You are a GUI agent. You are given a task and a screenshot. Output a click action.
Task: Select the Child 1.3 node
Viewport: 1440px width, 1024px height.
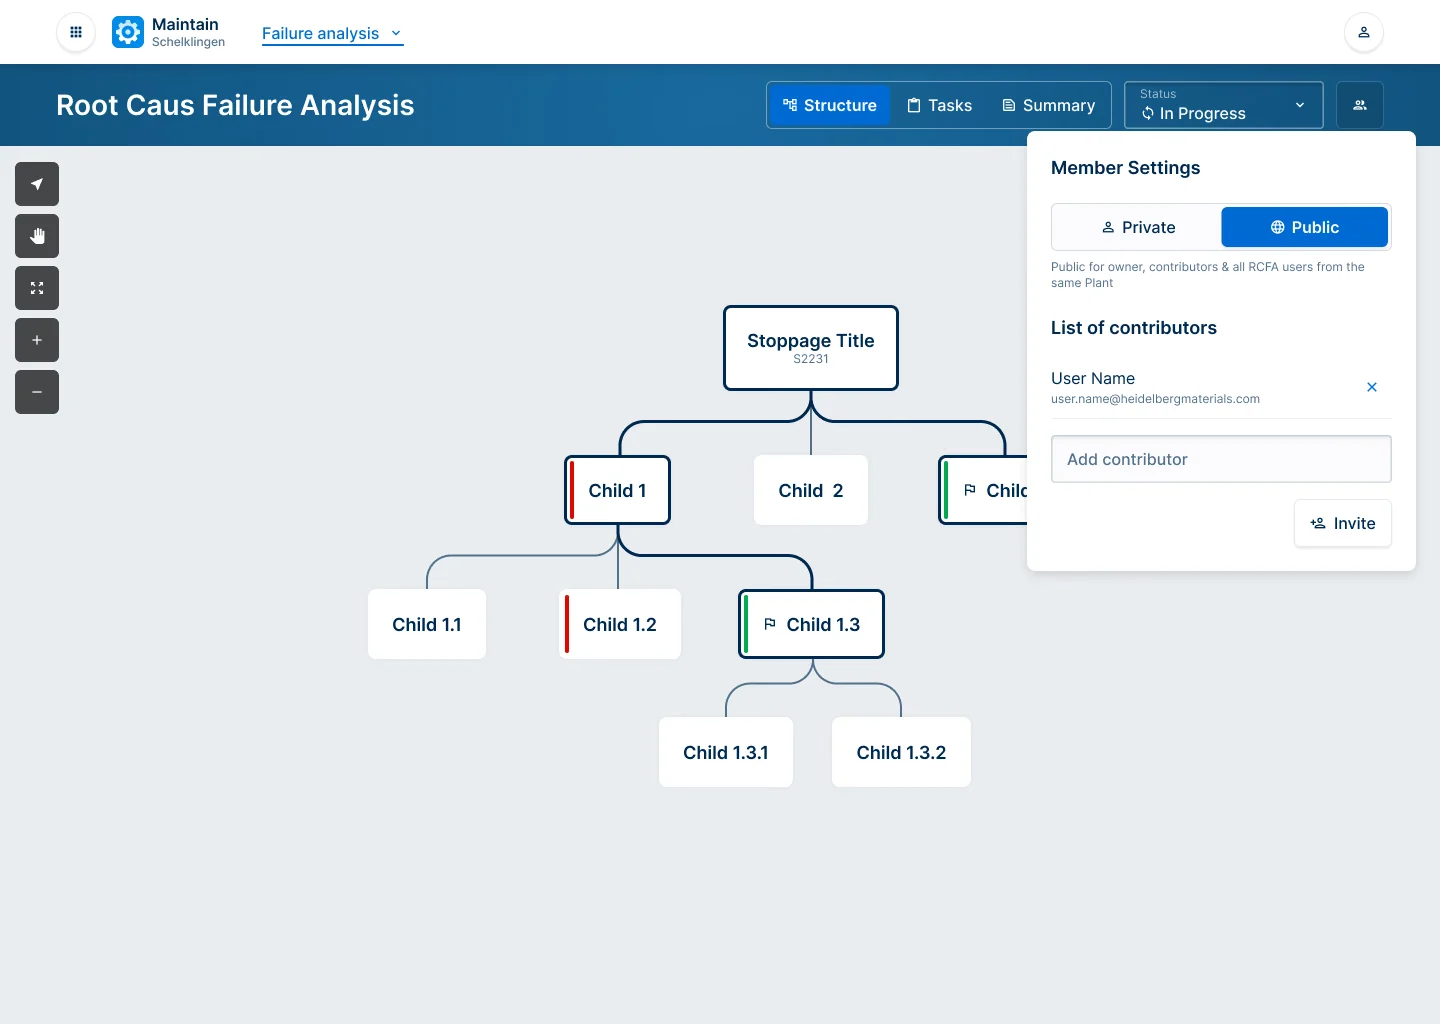[811, 624]
